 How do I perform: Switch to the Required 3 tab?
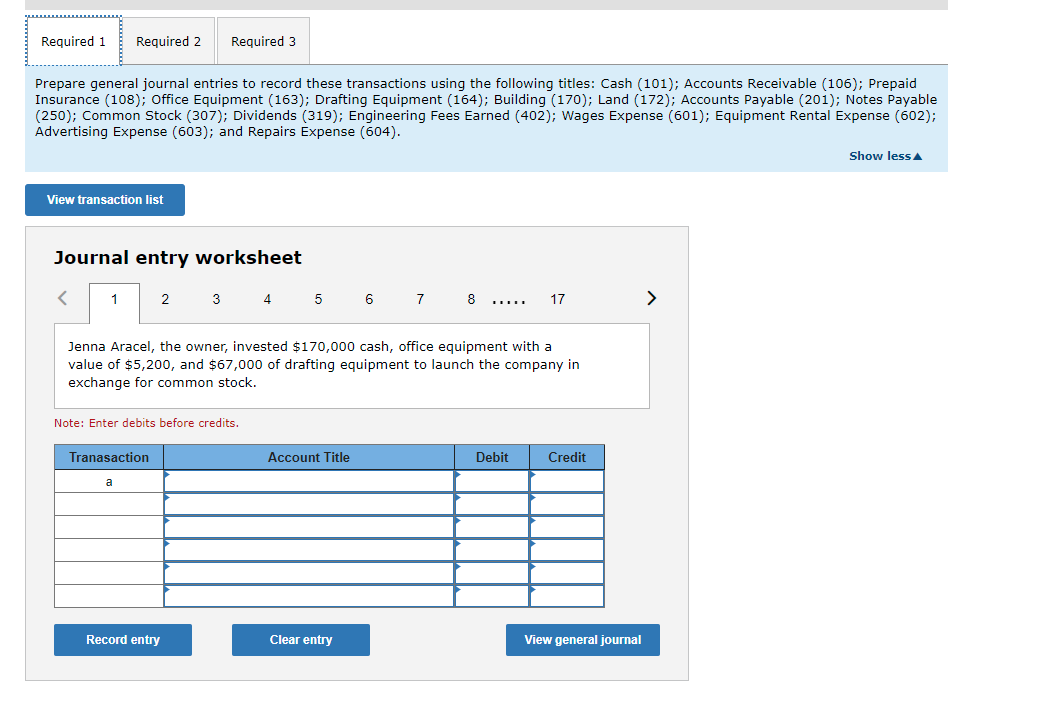click(x=262, y=41)
